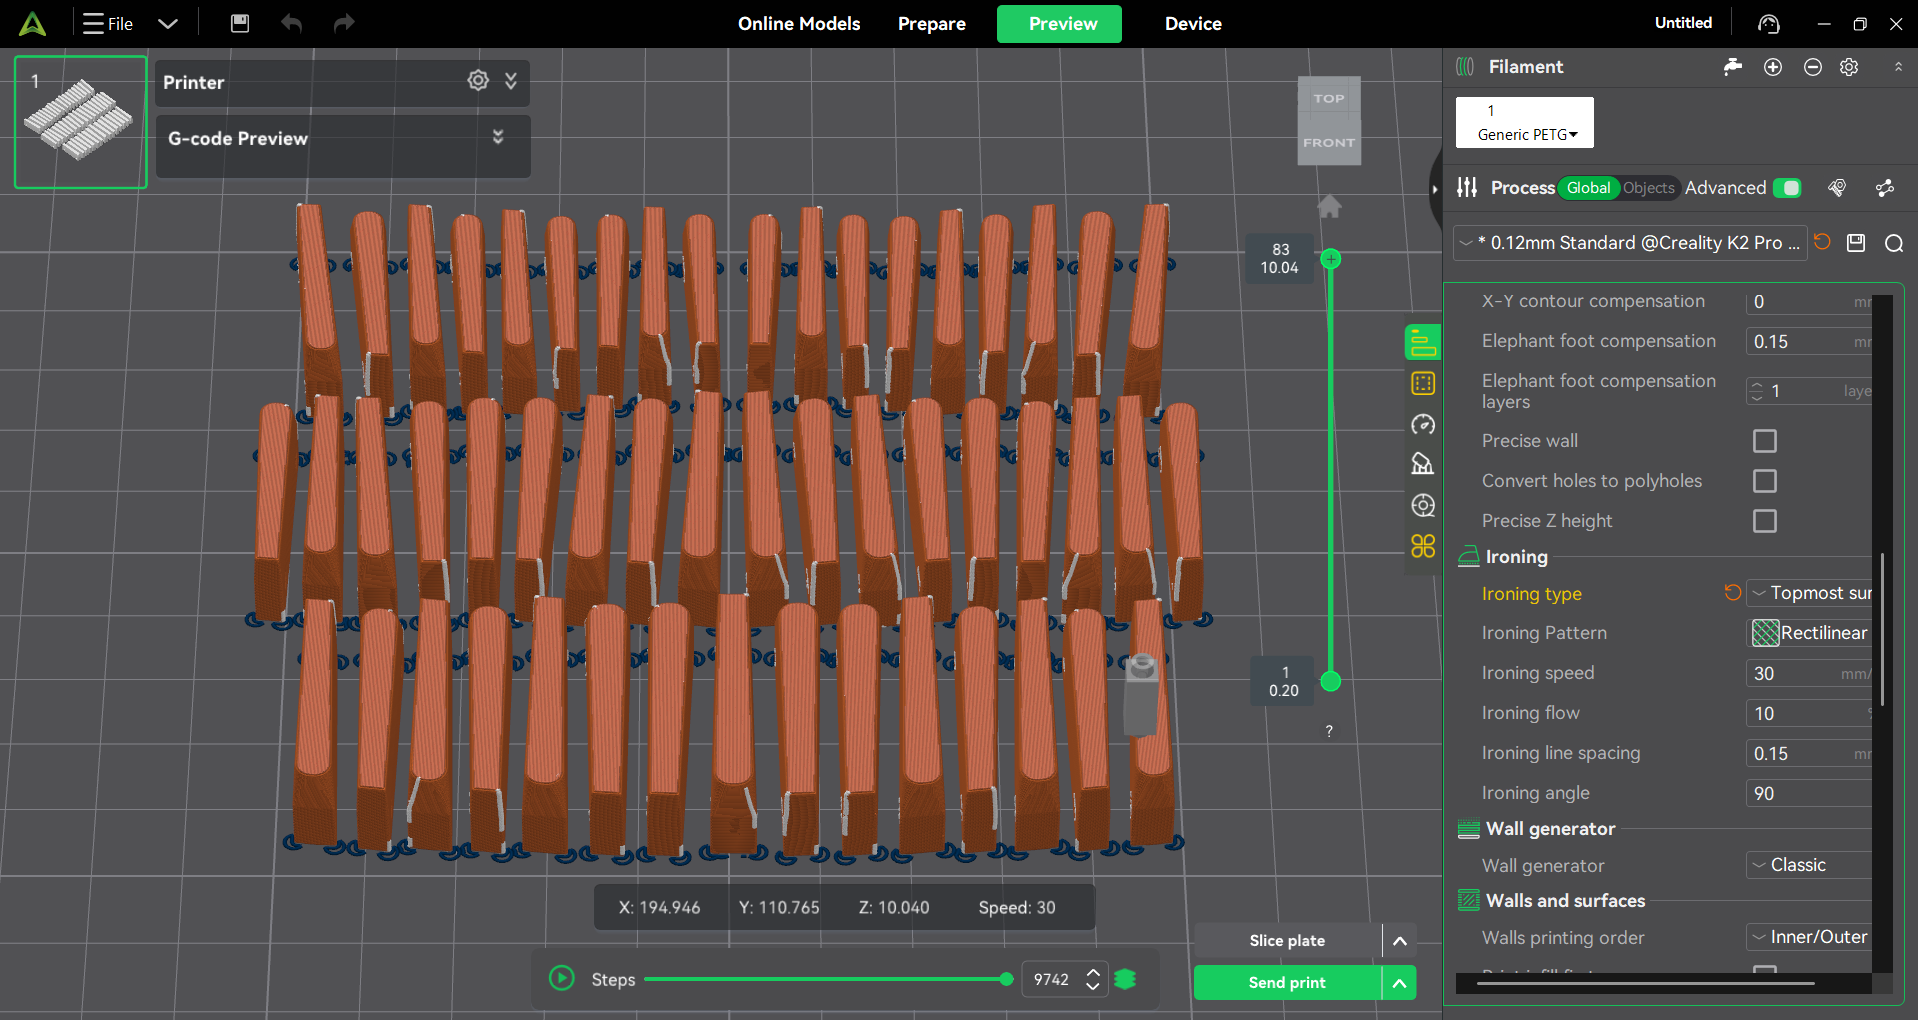Expand the Printer panel chevron

(x=511, y=80)
